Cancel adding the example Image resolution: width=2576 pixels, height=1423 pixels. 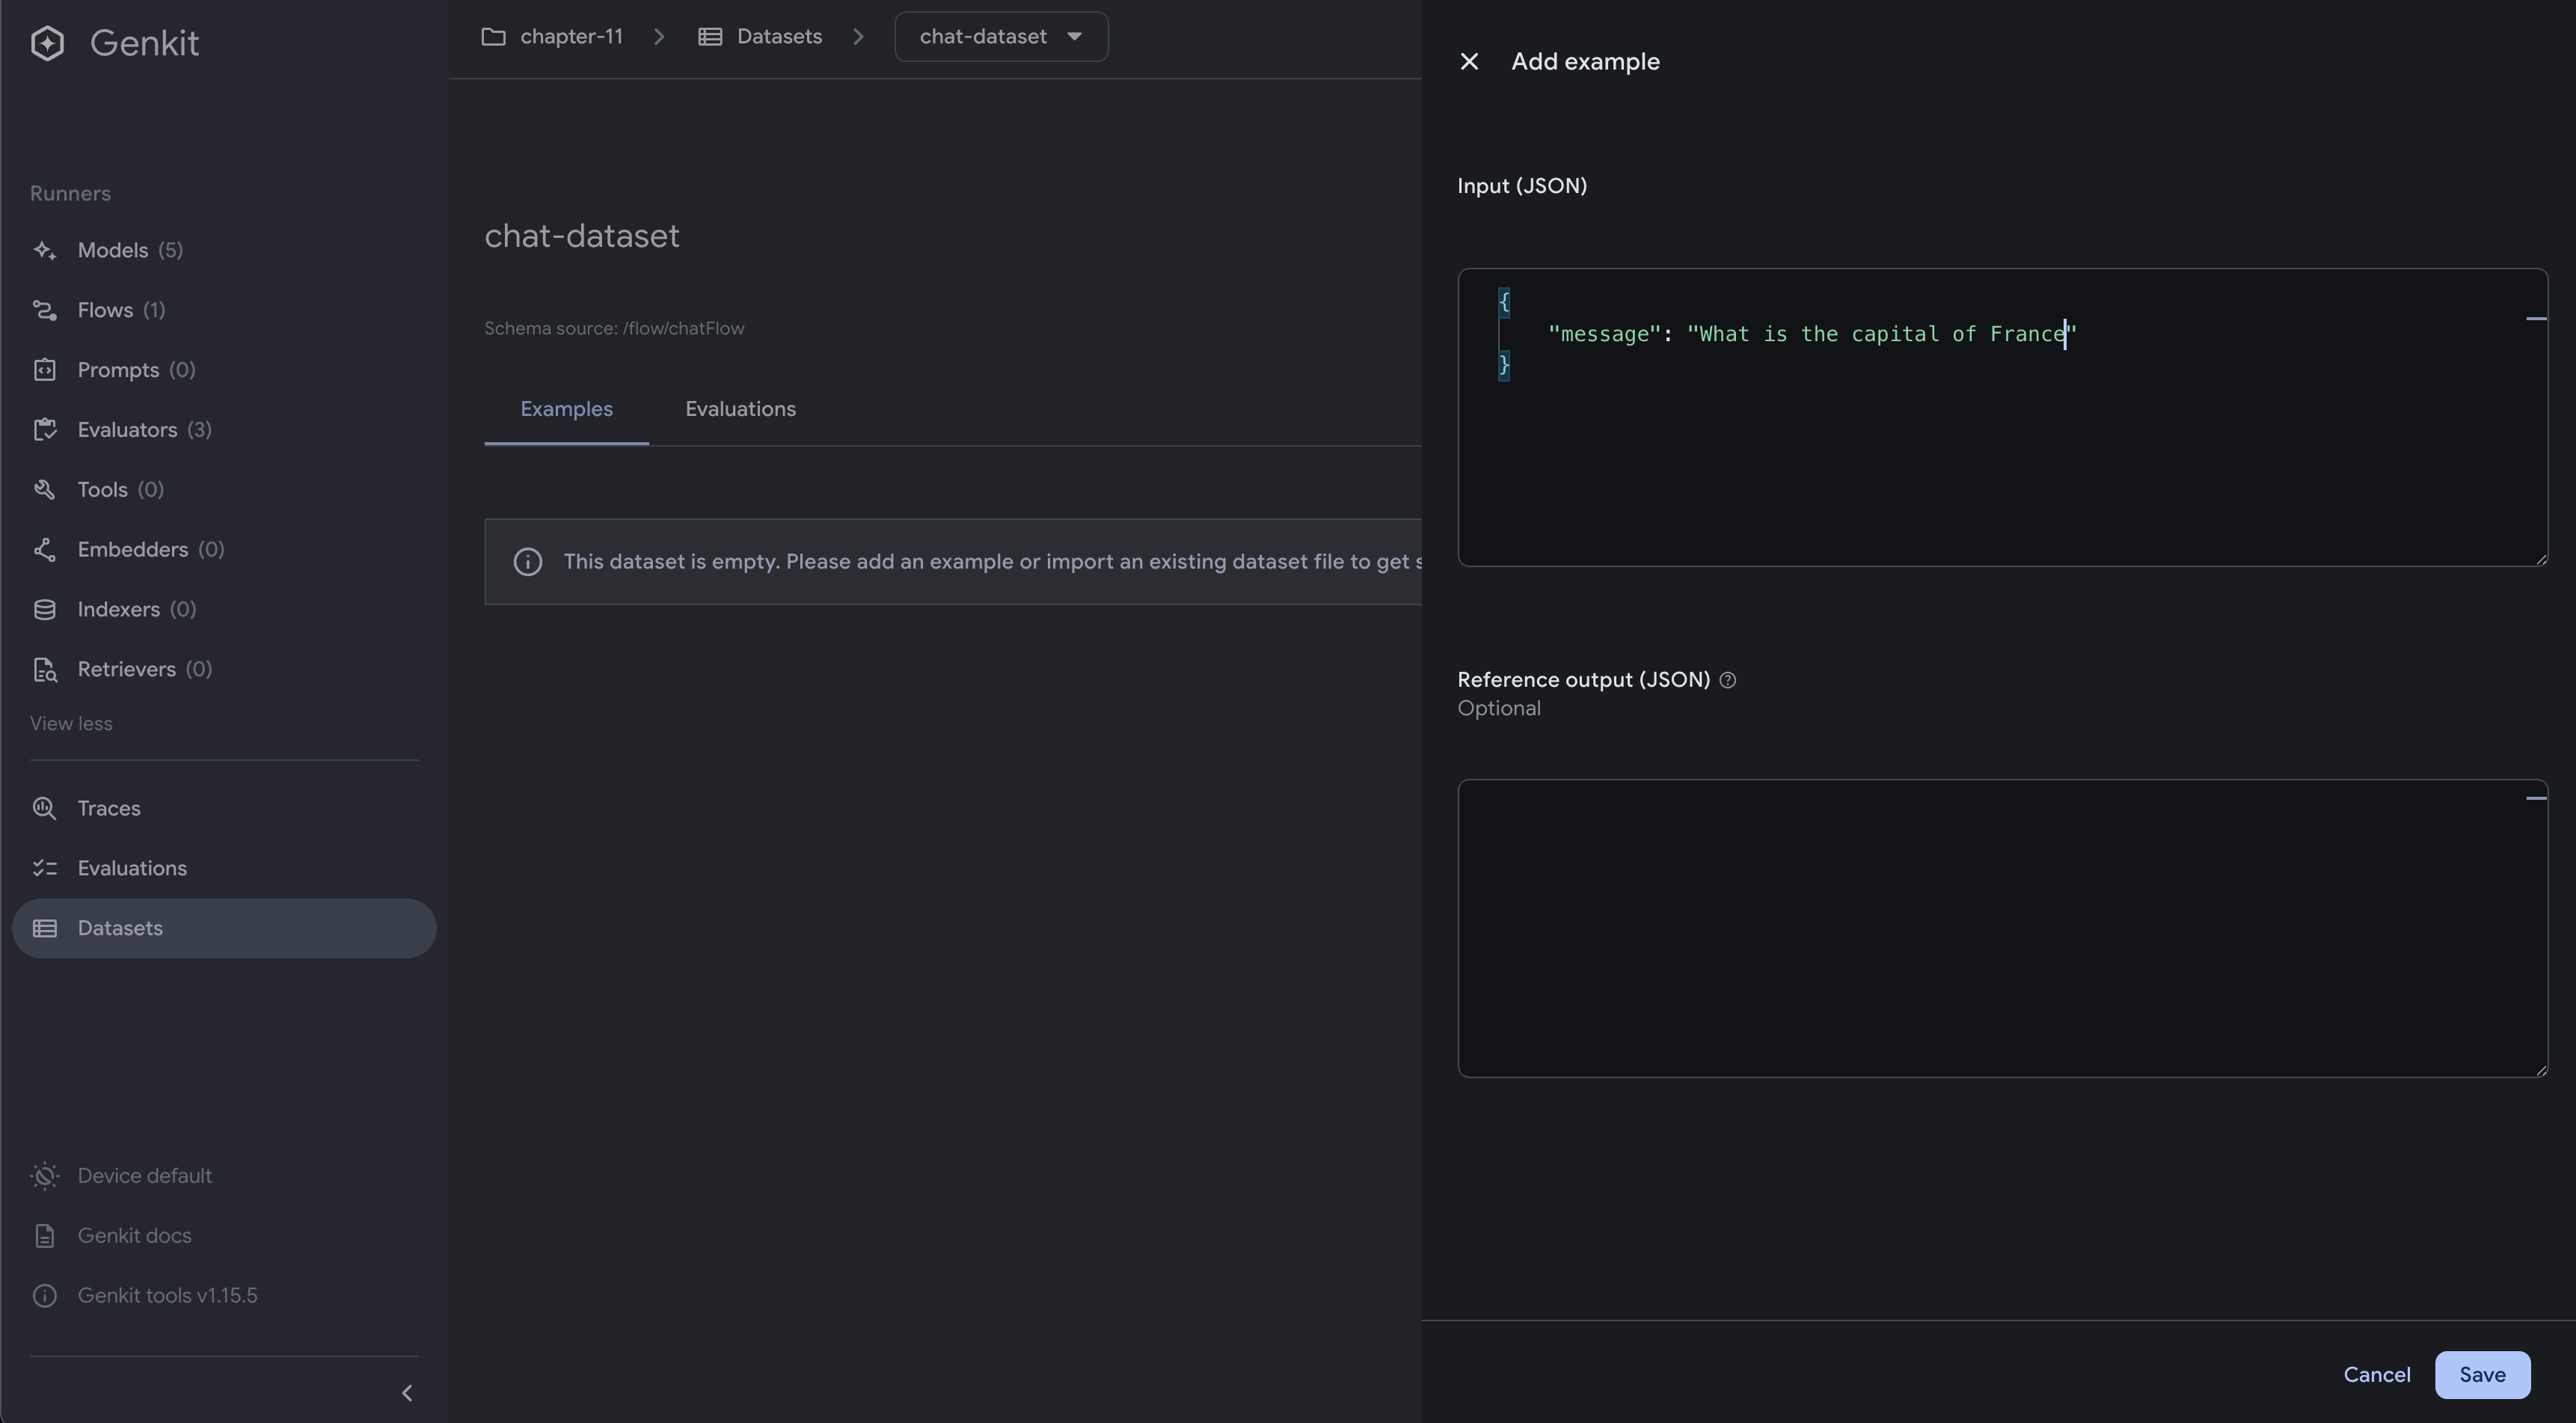(x=2376, y=1375)
